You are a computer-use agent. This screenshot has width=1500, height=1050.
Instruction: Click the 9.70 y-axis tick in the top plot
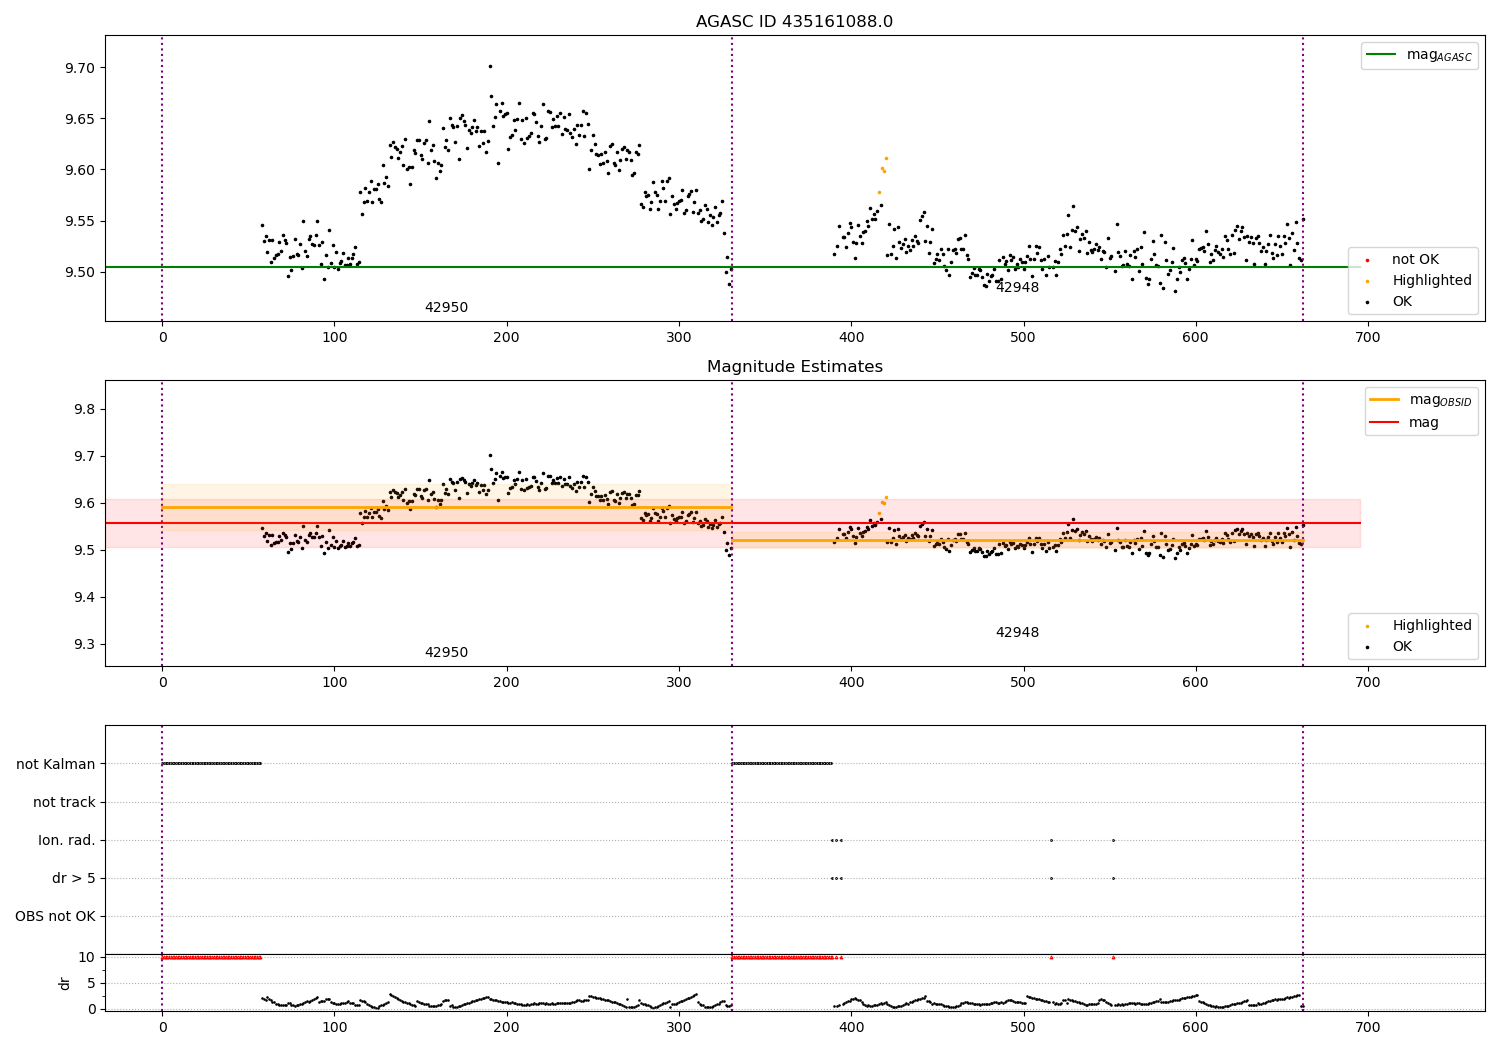pos(80,69)
